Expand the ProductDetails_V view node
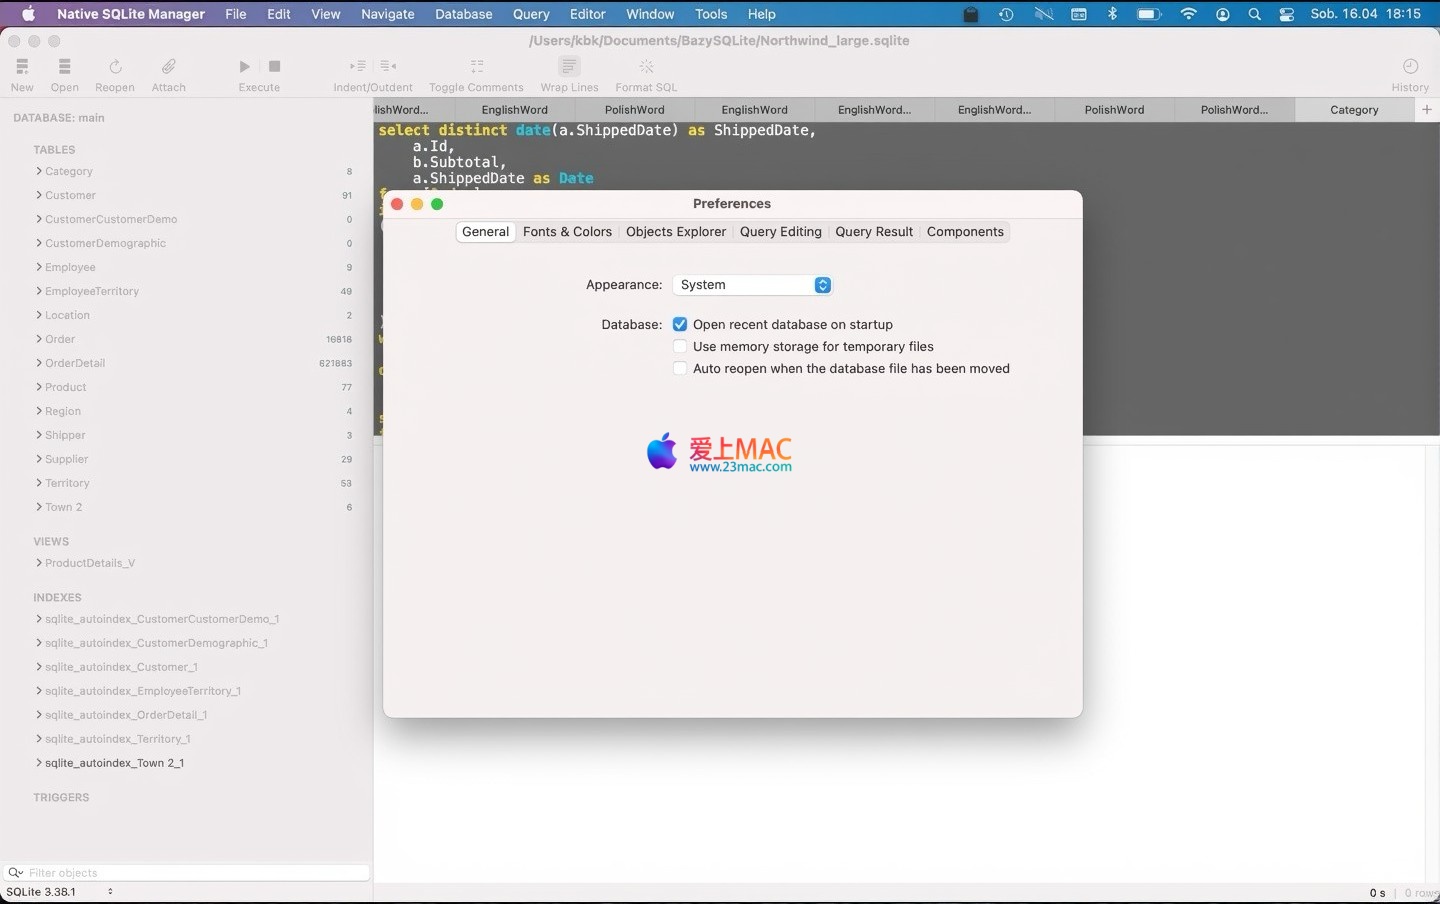Screen dimensions: 1440x904 tap(39, 563)
